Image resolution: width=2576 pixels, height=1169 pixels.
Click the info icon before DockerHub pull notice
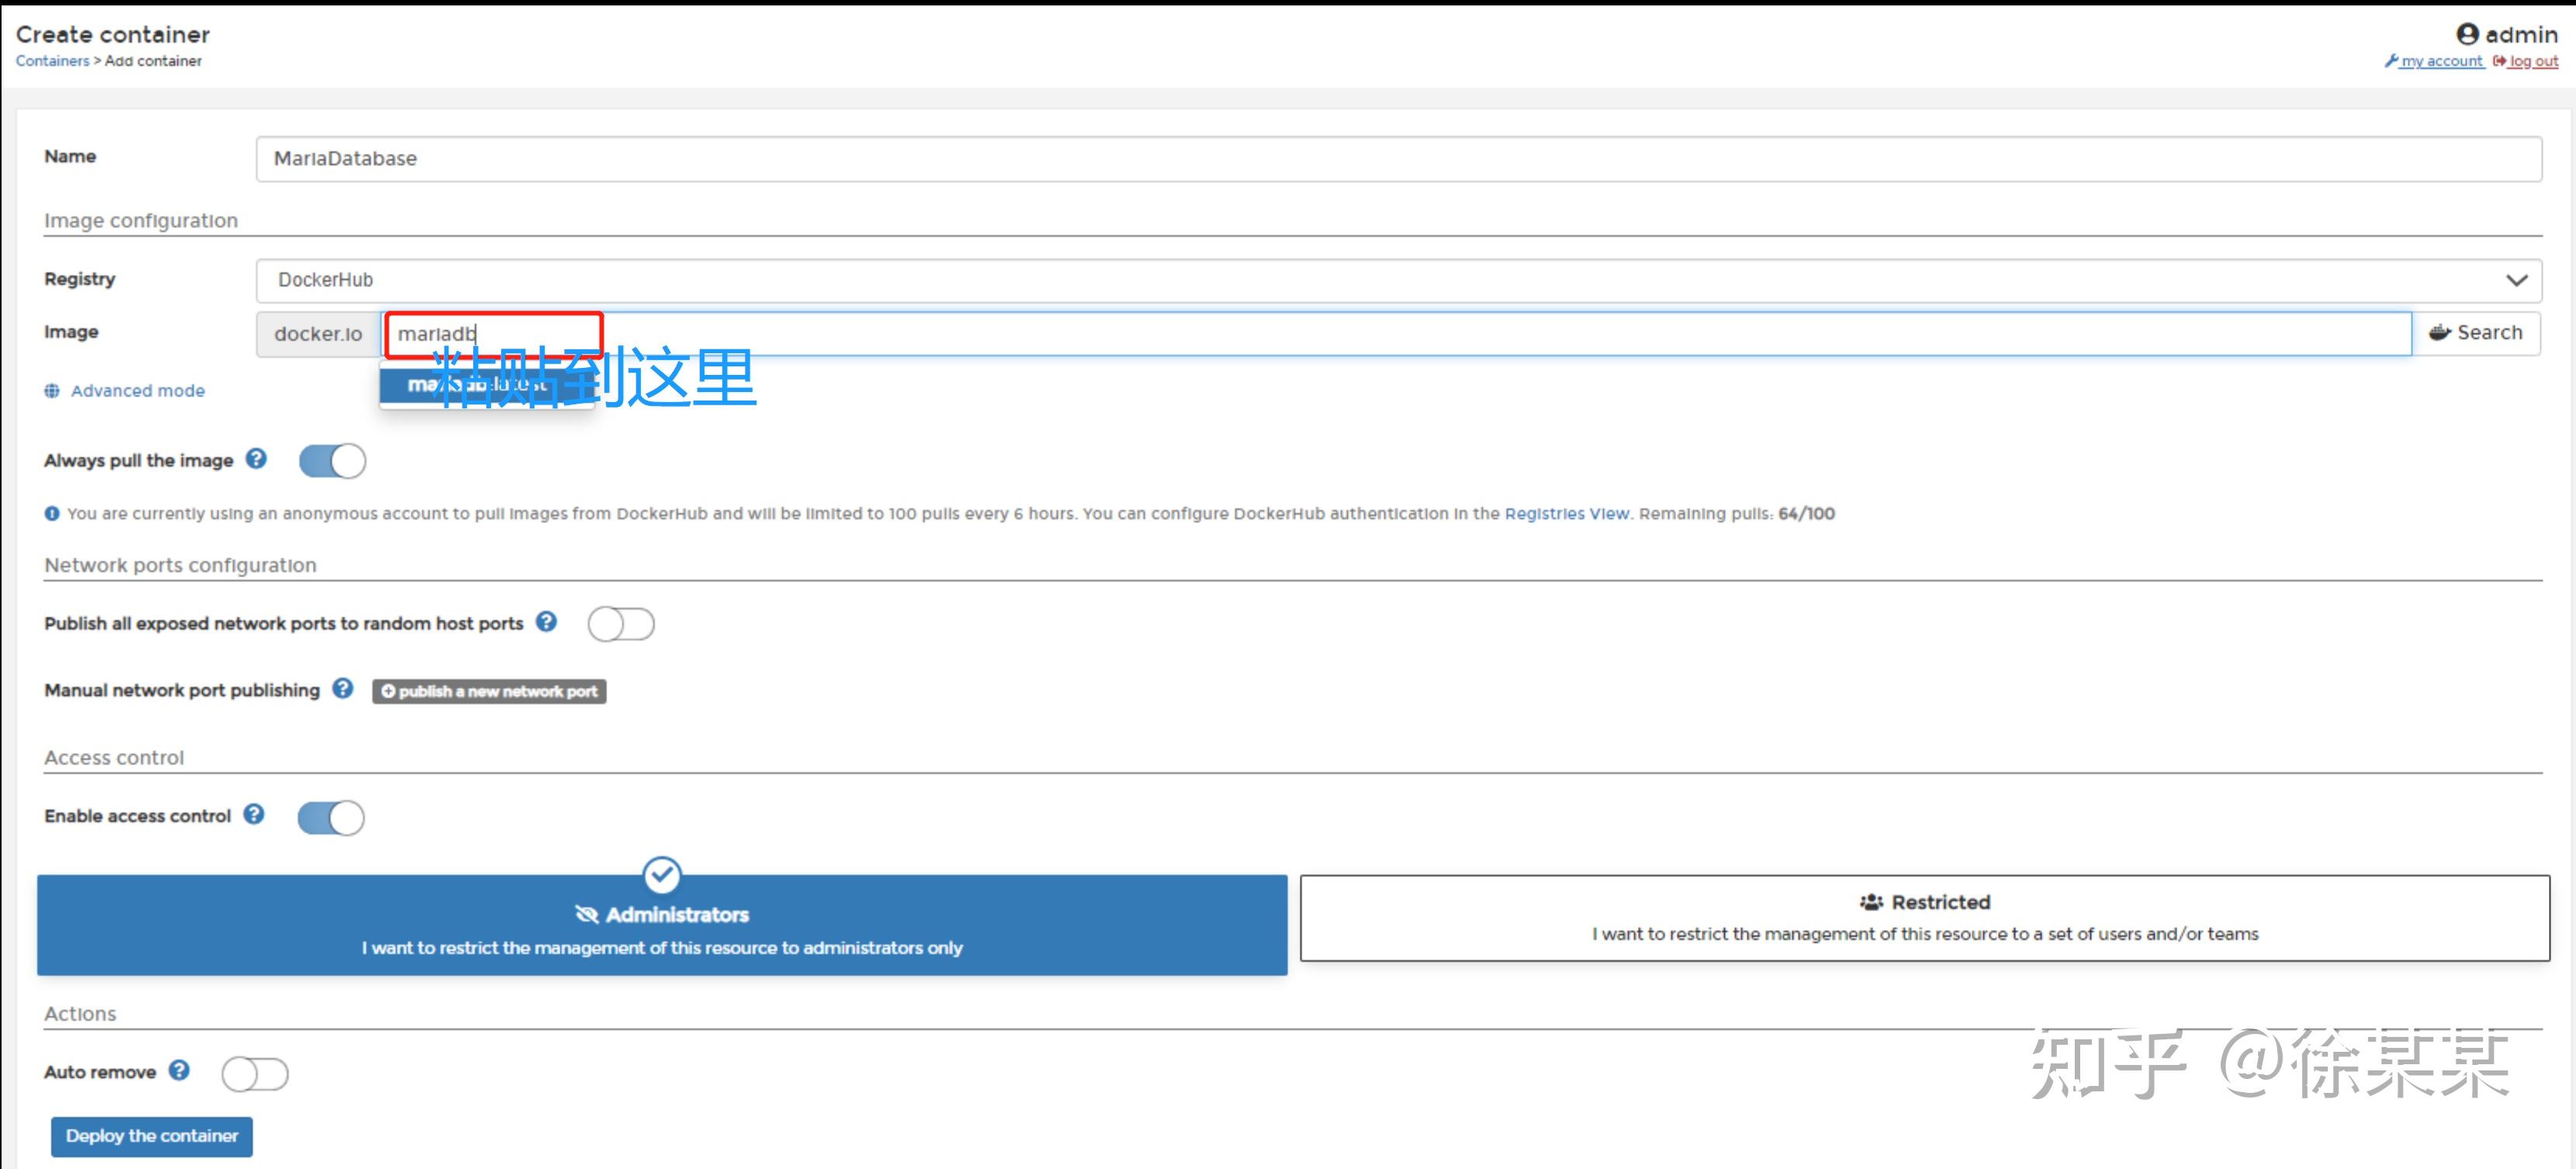coord(52,514)
